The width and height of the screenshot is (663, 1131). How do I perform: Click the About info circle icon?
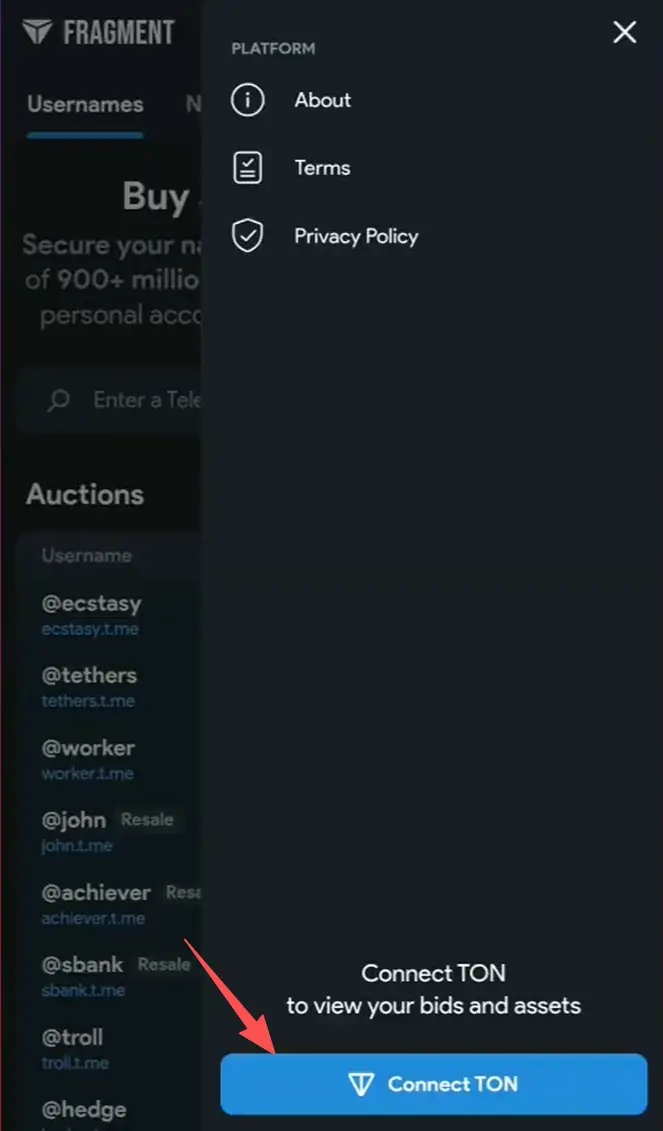click(x=247, y=100)
